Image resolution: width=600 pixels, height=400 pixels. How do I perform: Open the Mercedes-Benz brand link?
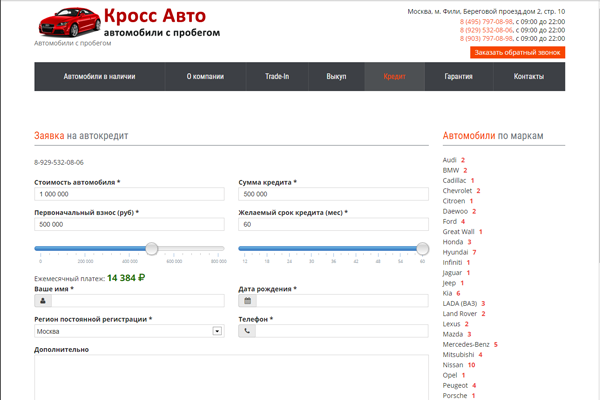click(x=466, y=344)
